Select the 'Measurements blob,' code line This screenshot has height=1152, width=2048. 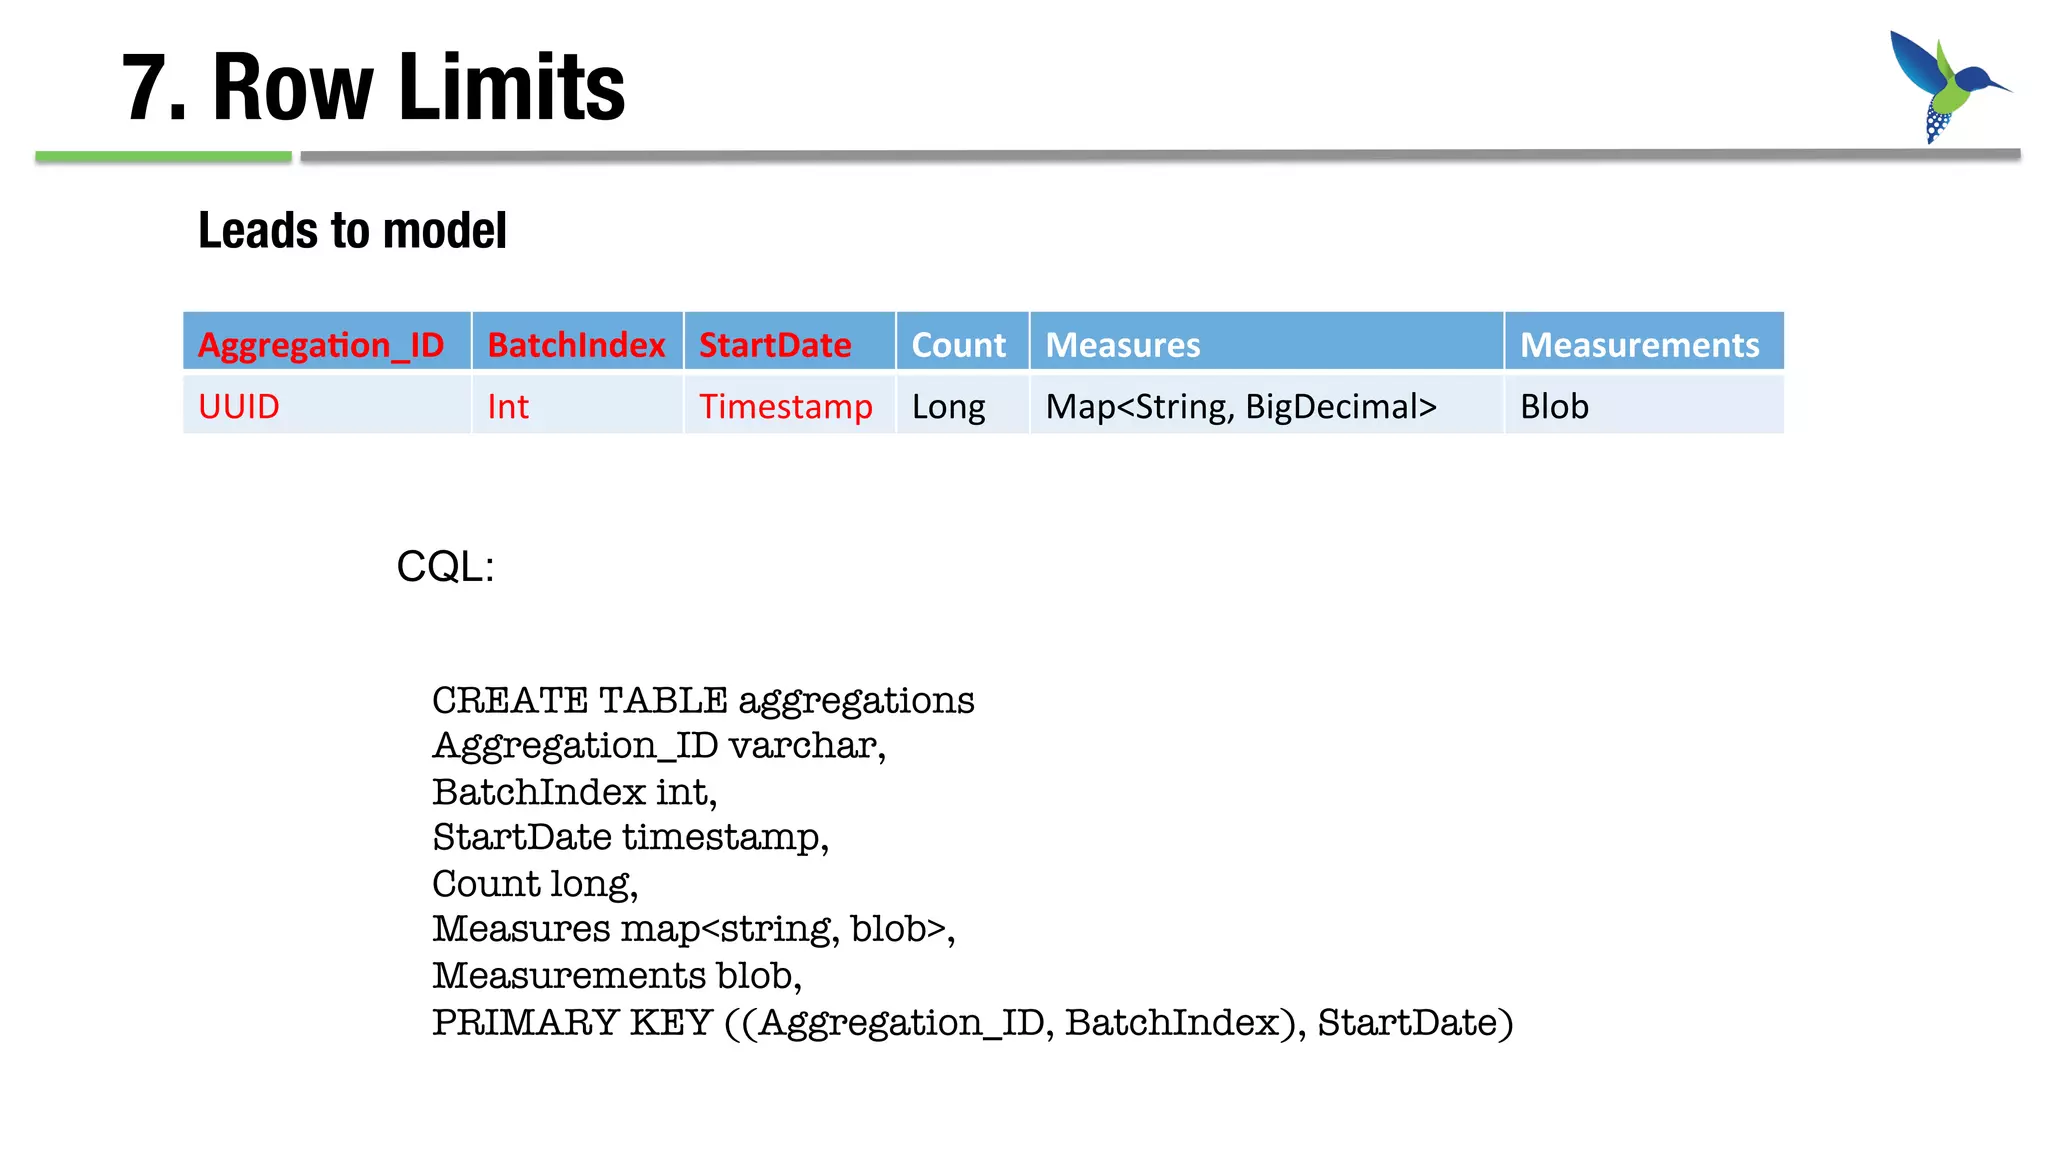[x=617, y=975]
